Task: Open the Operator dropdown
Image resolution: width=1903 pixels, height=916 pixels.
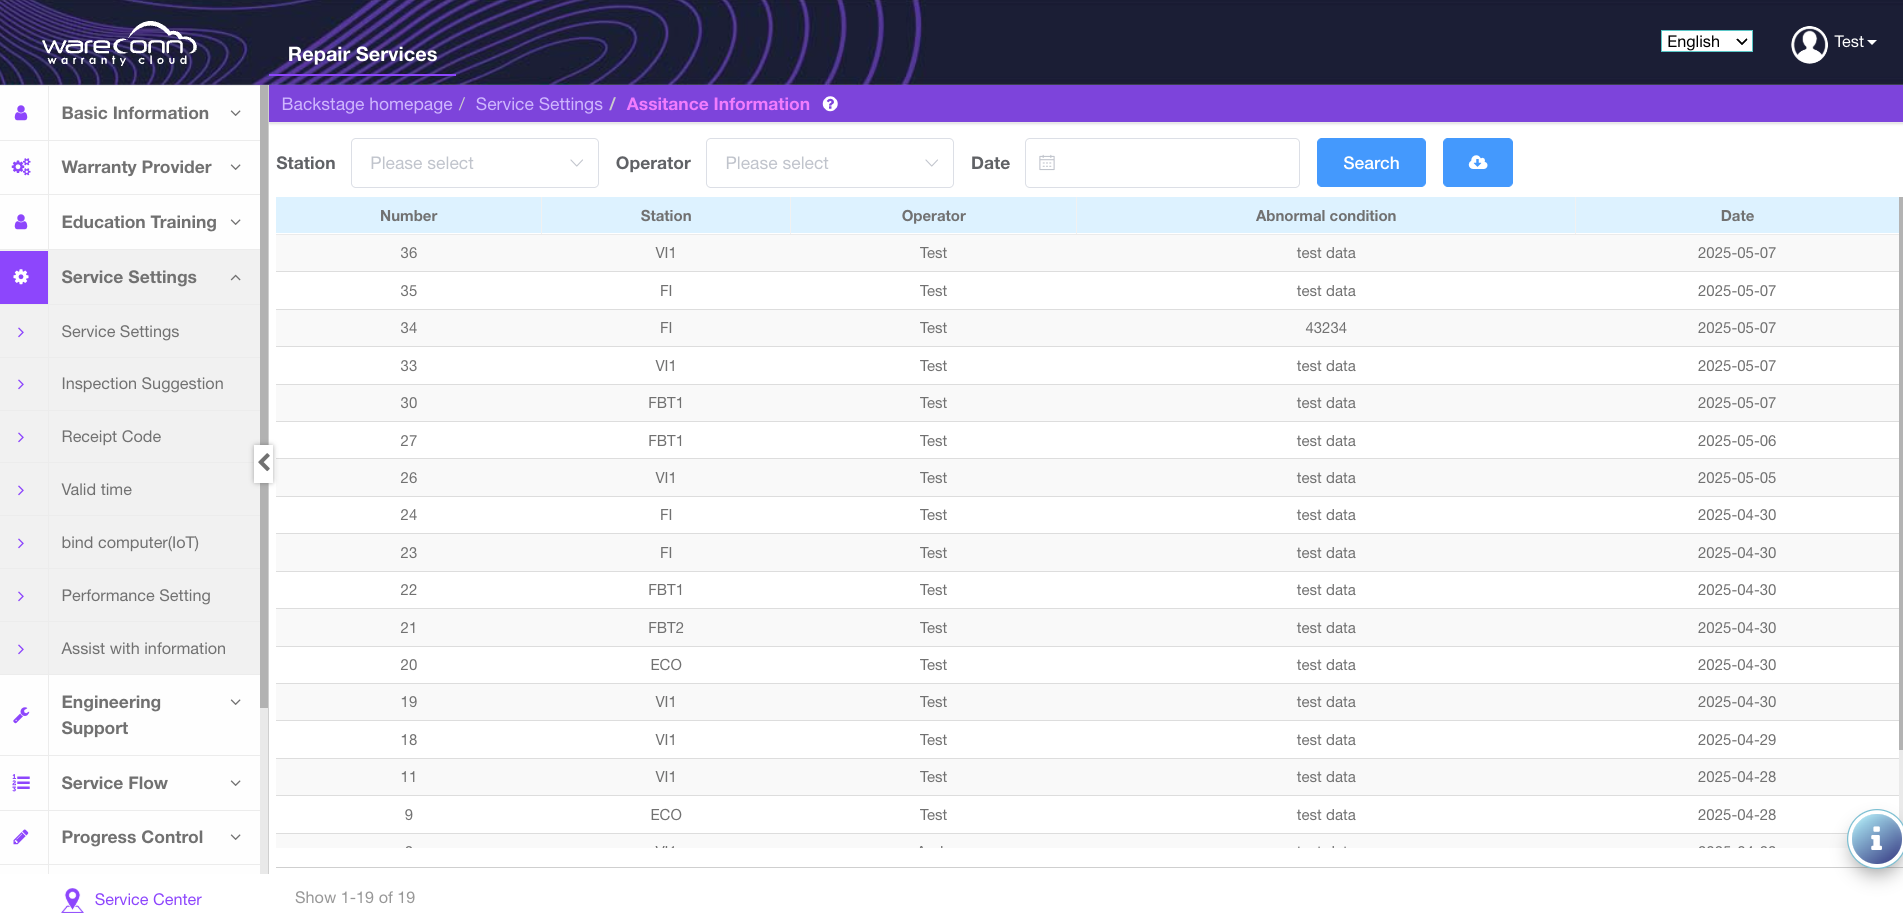Action: click(829, 163)
